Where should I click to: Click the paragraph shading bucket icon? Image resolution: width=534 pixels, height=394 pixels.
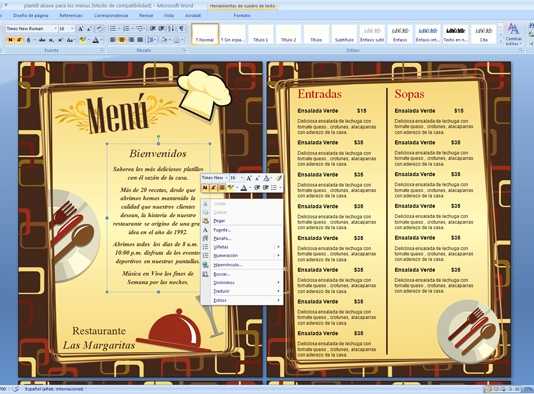[x=164, y=40]
